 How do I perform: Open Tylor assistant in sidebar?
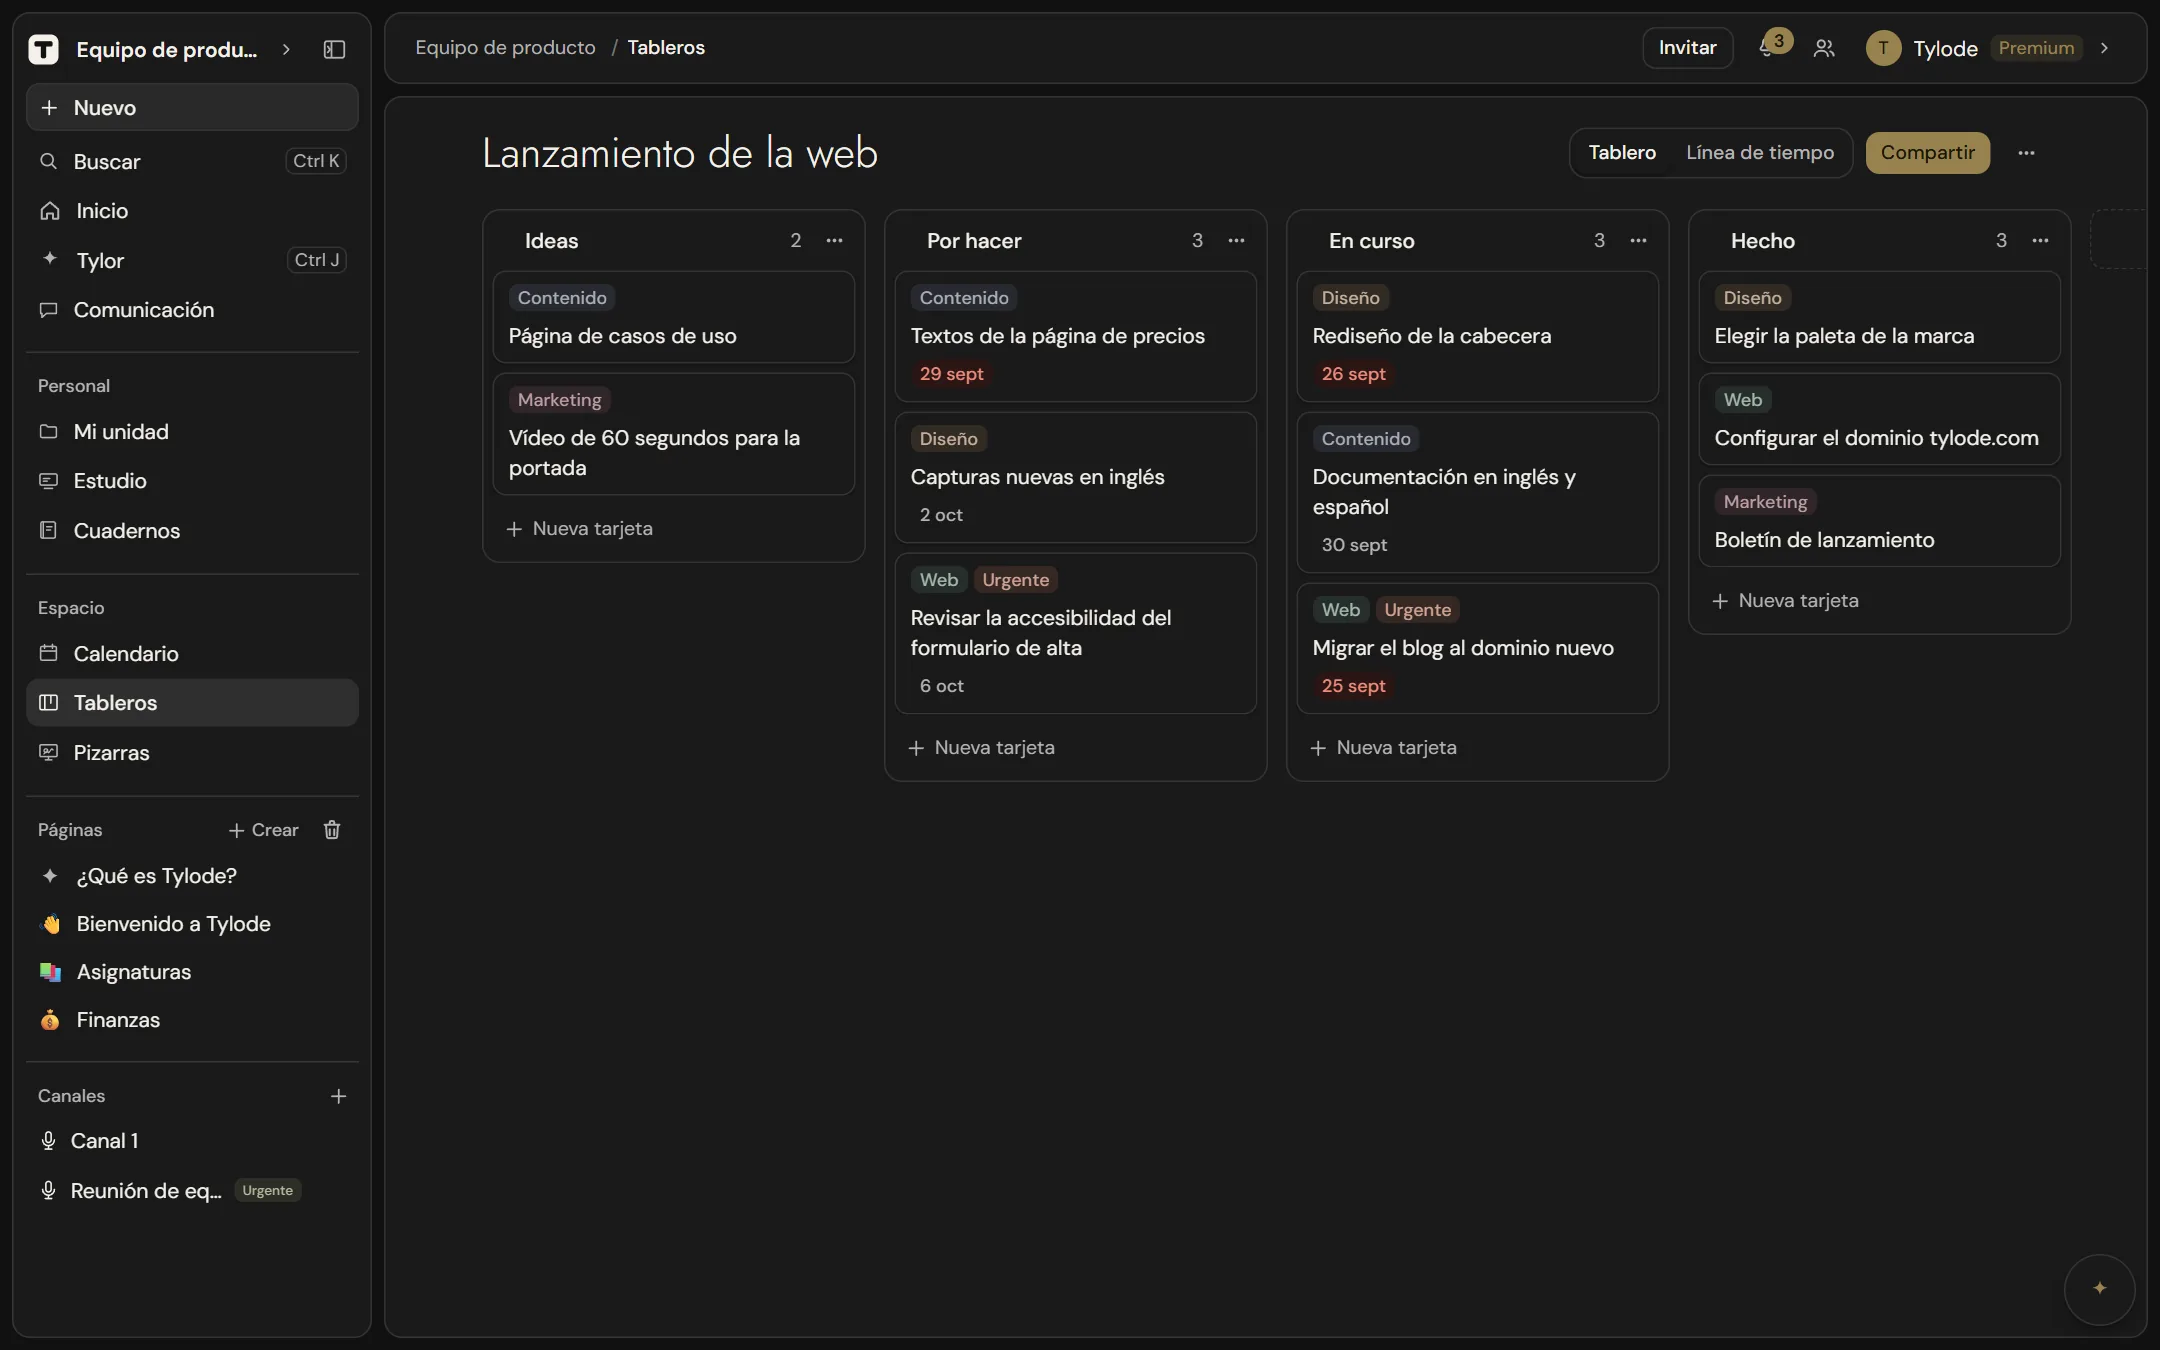click(192, 260)
